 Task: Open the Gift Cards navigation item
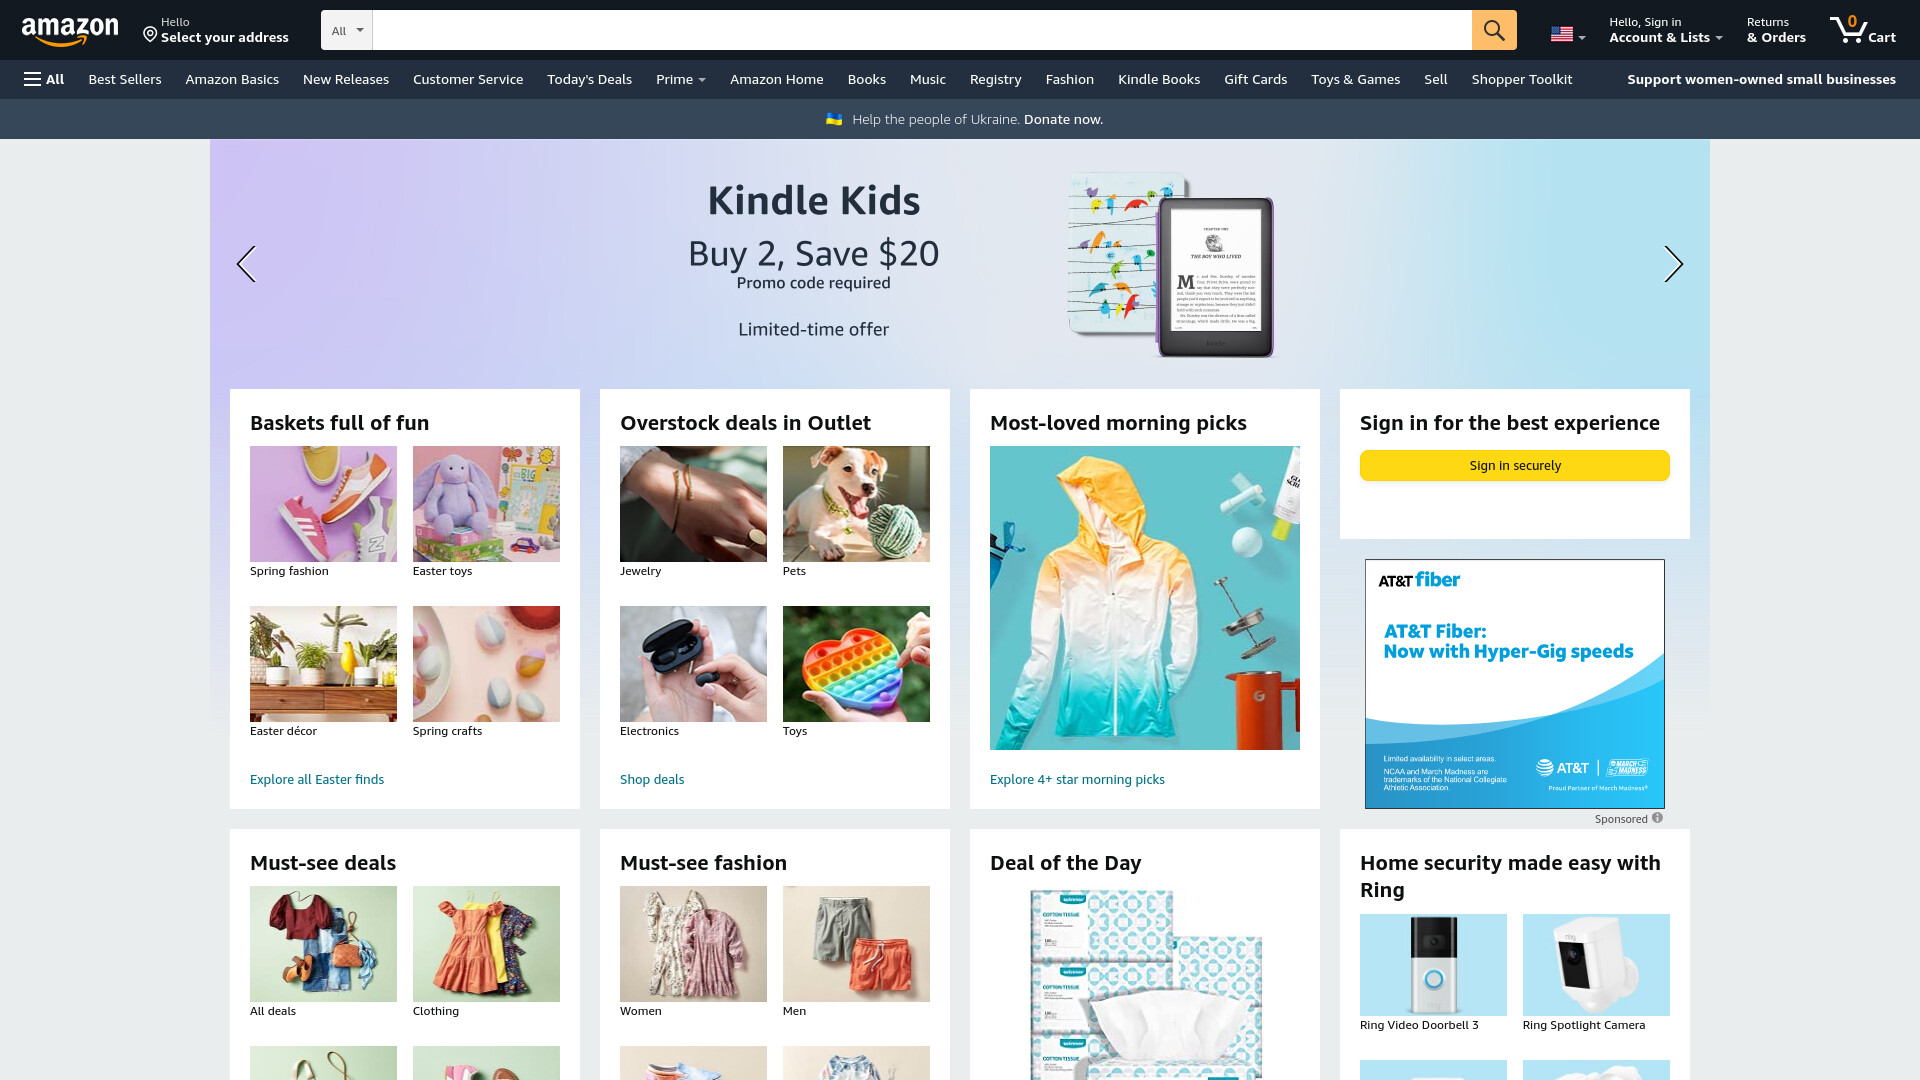1255,79
